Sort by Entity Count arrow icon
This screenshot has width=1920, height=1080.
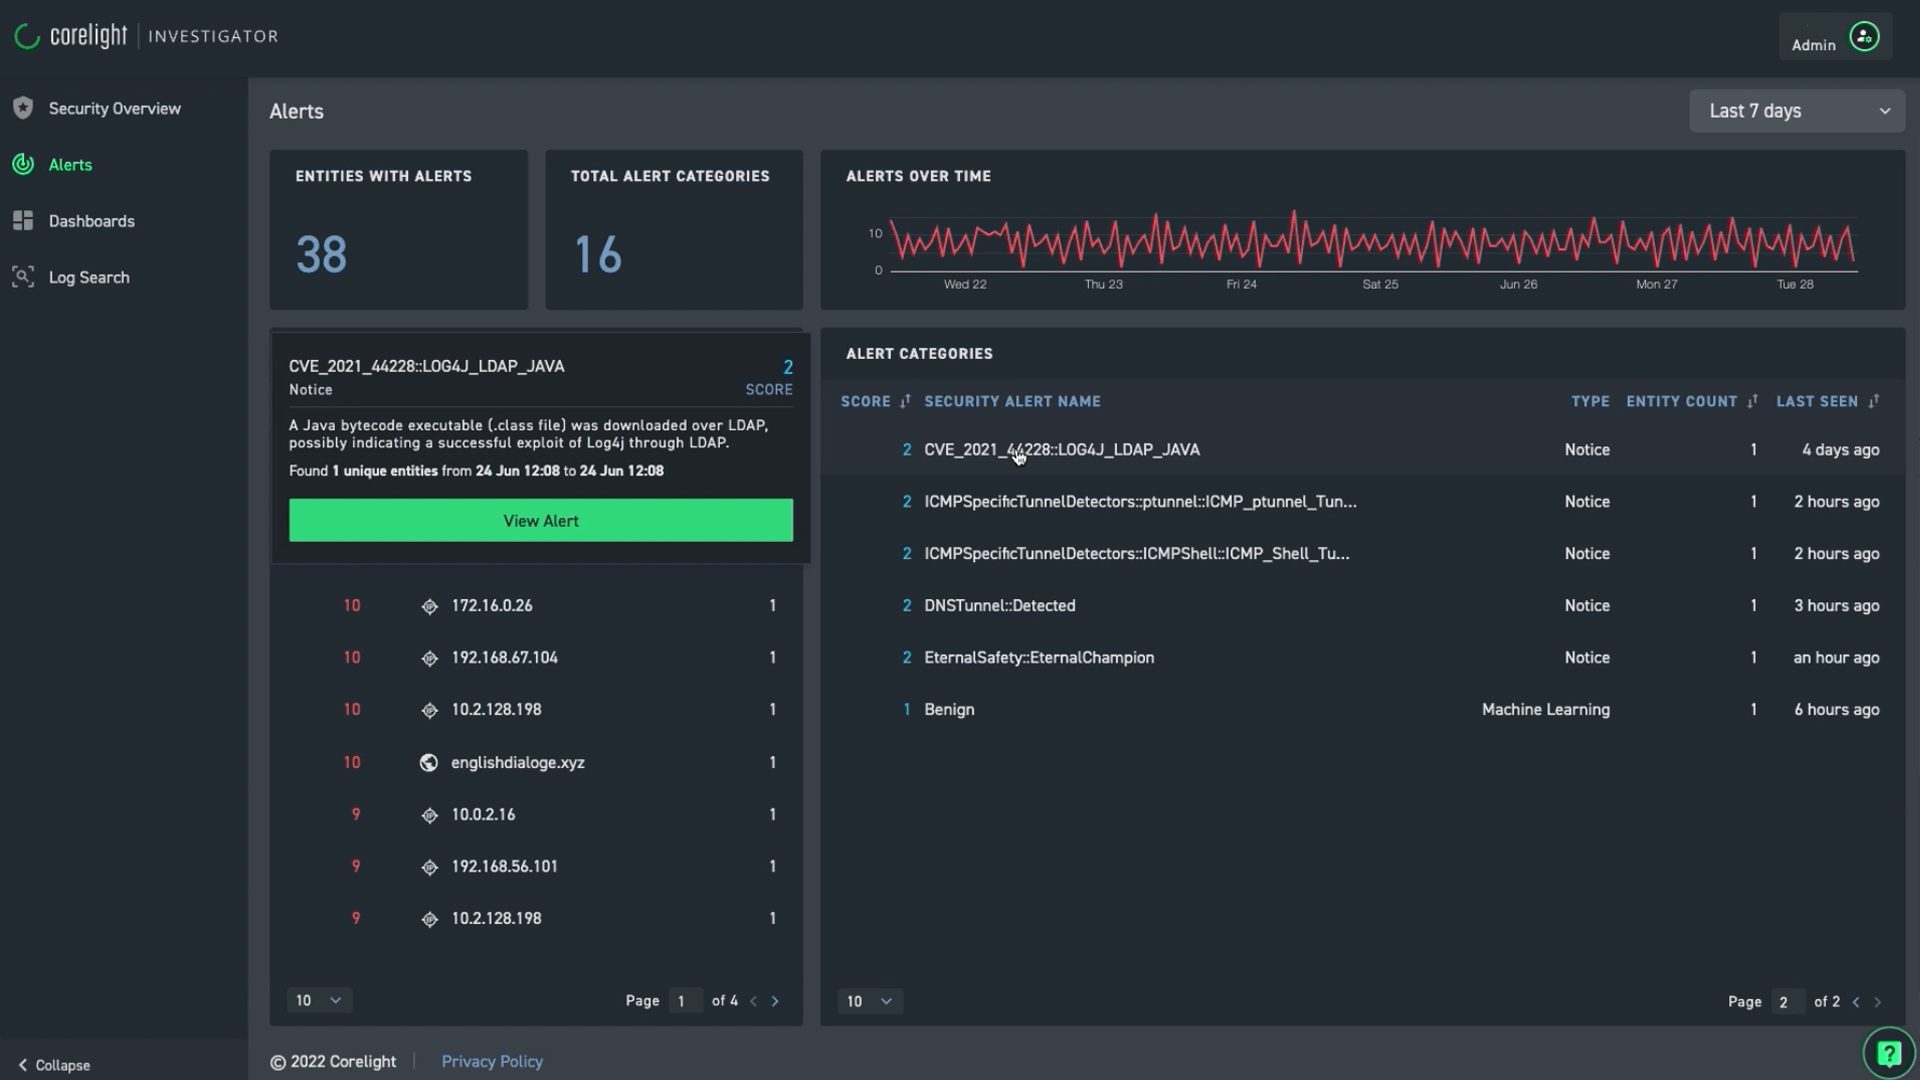pyautogui.click(x=1752, y=401)
